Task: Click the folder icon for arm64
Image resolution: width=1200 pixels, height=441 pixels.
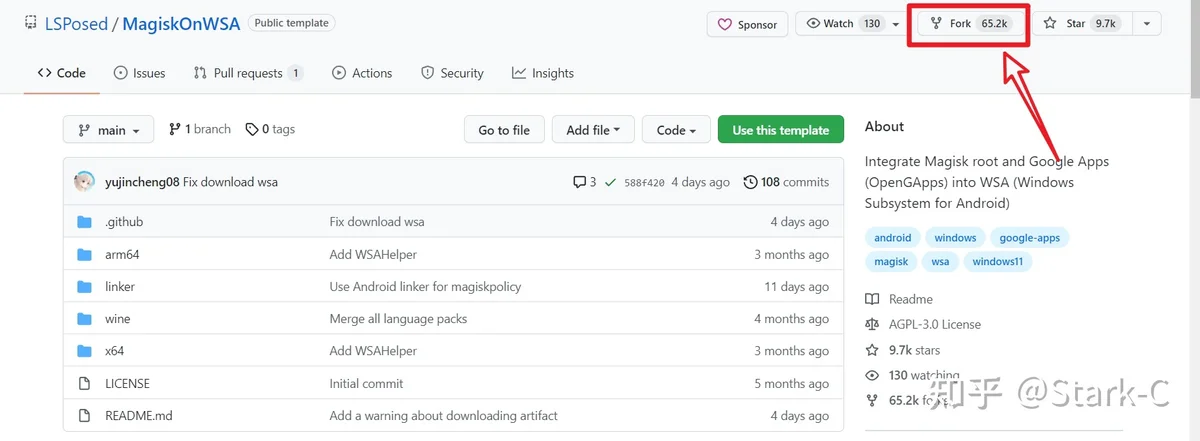Action: pyautogui.click(x=84, y=254)
